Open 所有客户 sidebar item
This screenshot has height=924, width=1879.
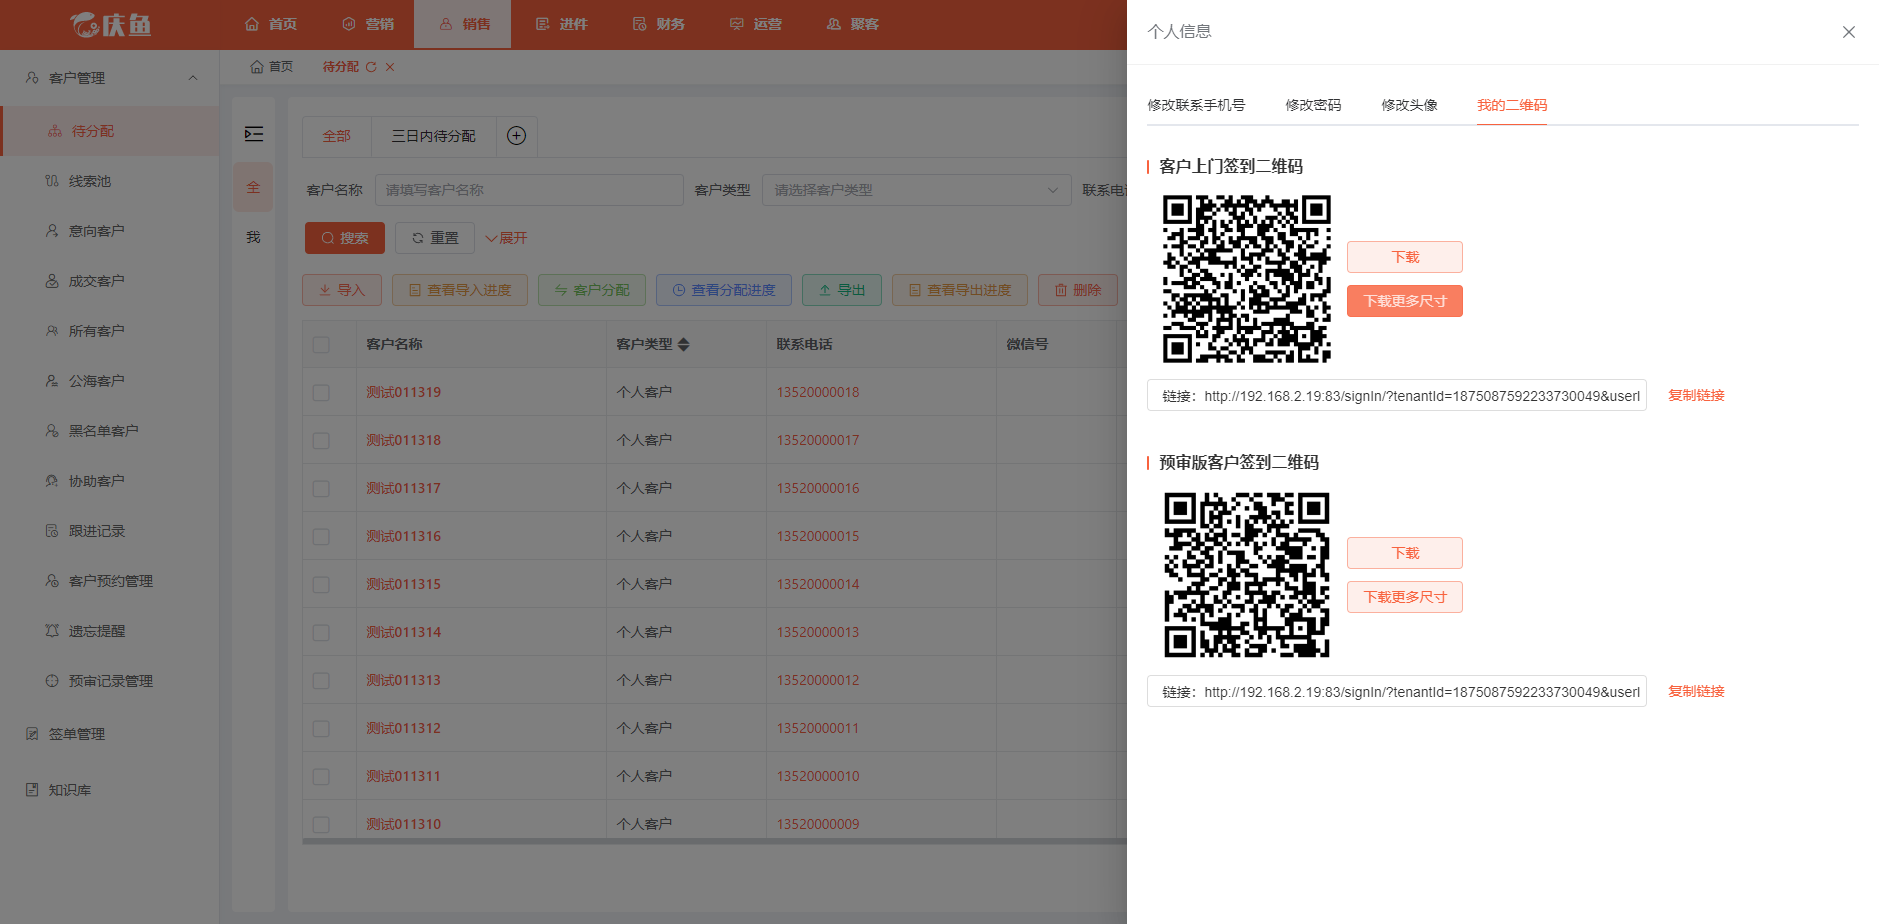pos(110,331)
